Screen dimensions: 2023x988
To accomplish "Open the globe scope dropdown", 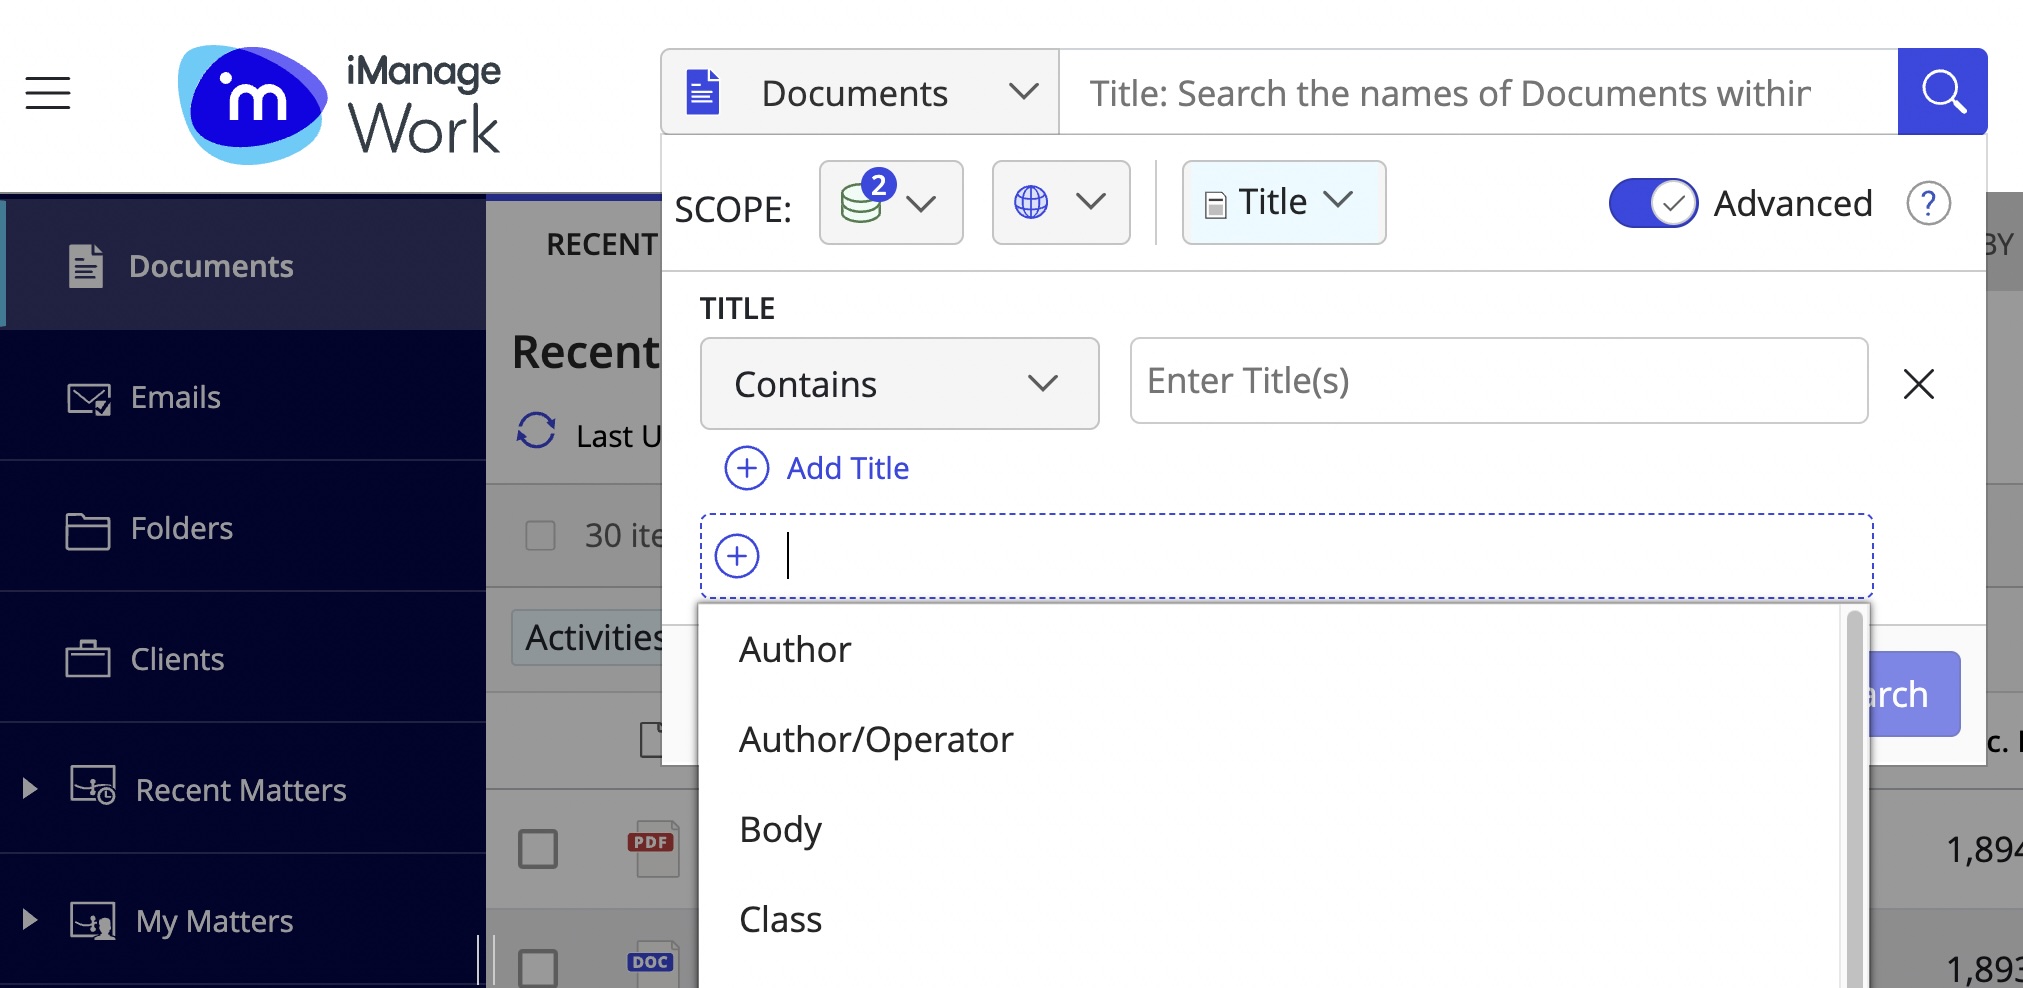I will (1061, 203).
